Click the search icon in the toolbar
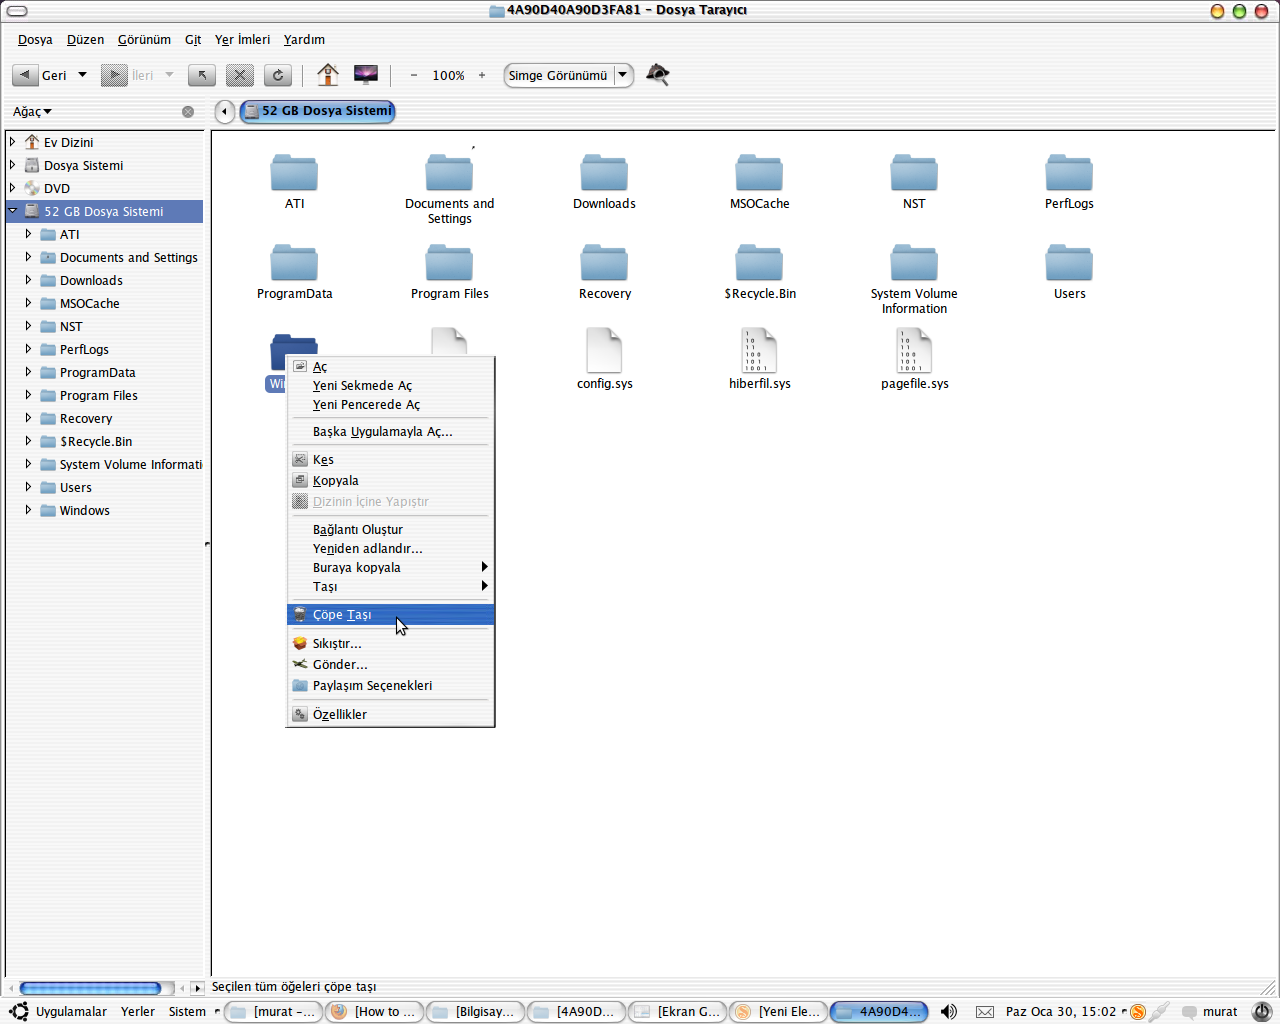 pyautogui.click(x=657, y=75)
